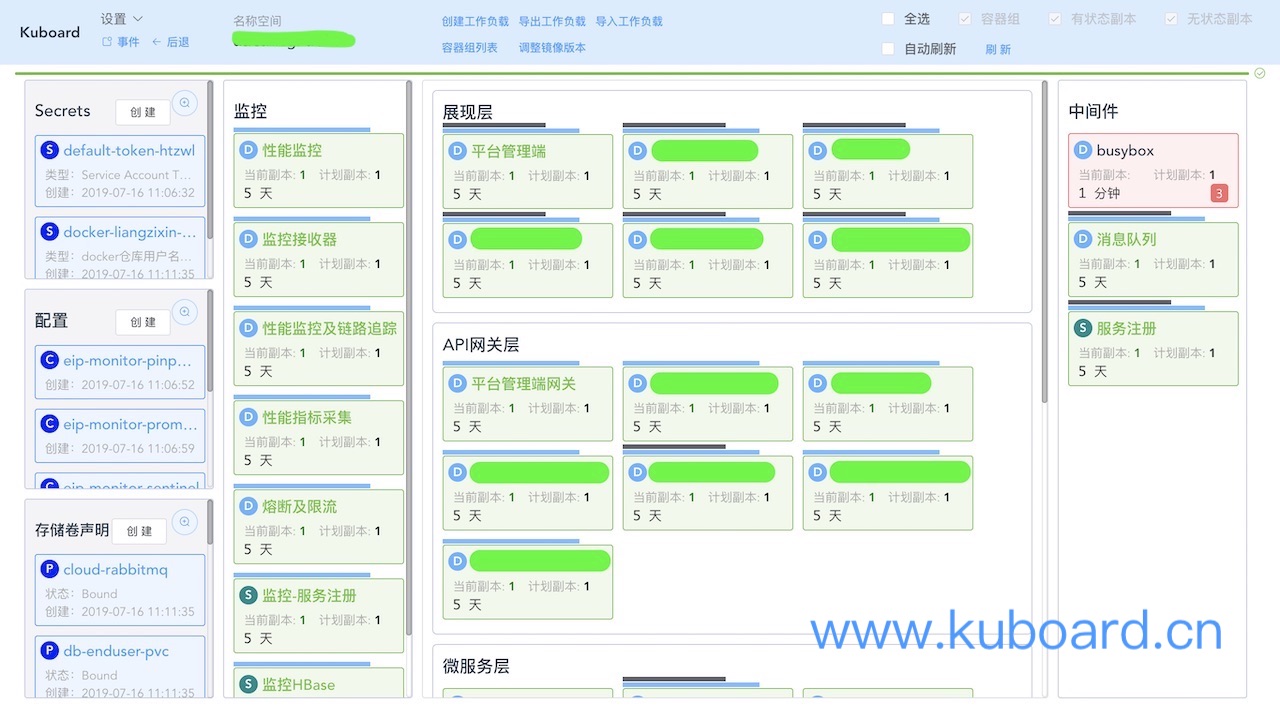Image resolution: width=1280 pixels, height=718 pixels.
Task: Click the 刷新 refresh link
Action: tap(998, 49)
